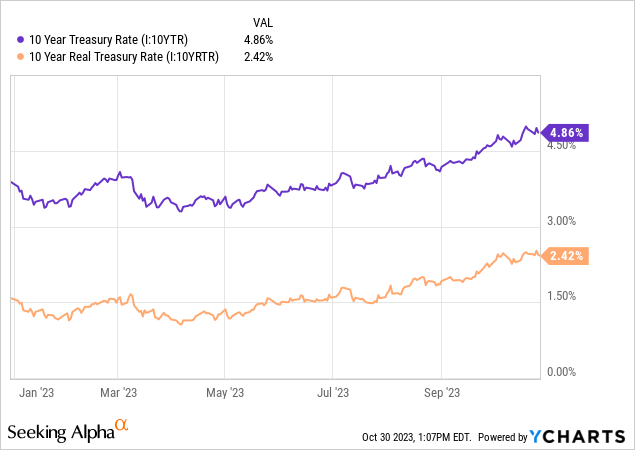Click the VAL column header
Image resolution: width=635 pixels, height=450 pixels.
click(x=259, y=21)
